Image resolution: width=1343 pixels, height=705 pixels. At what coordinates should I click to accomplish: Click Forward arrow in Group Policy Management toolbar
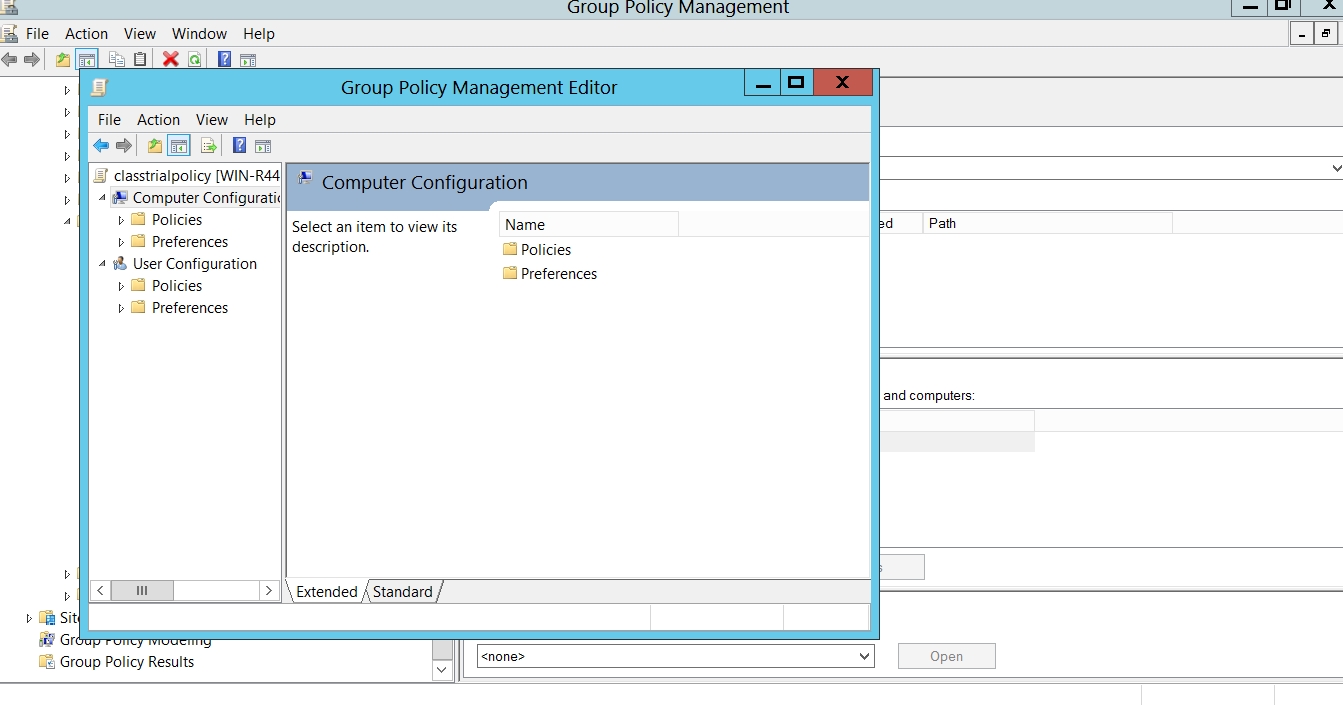point(32,59)
